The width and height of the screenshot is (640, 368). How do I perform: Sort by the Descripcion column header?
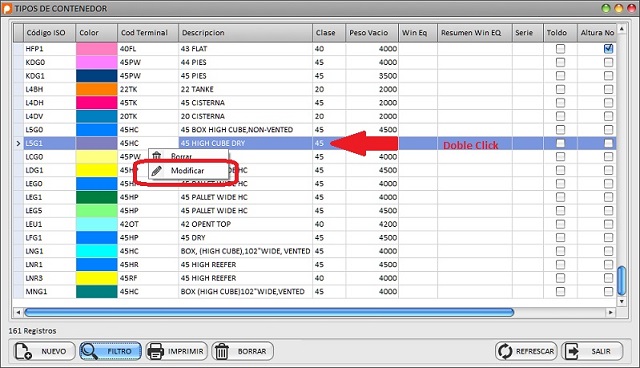(x=245, y=33)
